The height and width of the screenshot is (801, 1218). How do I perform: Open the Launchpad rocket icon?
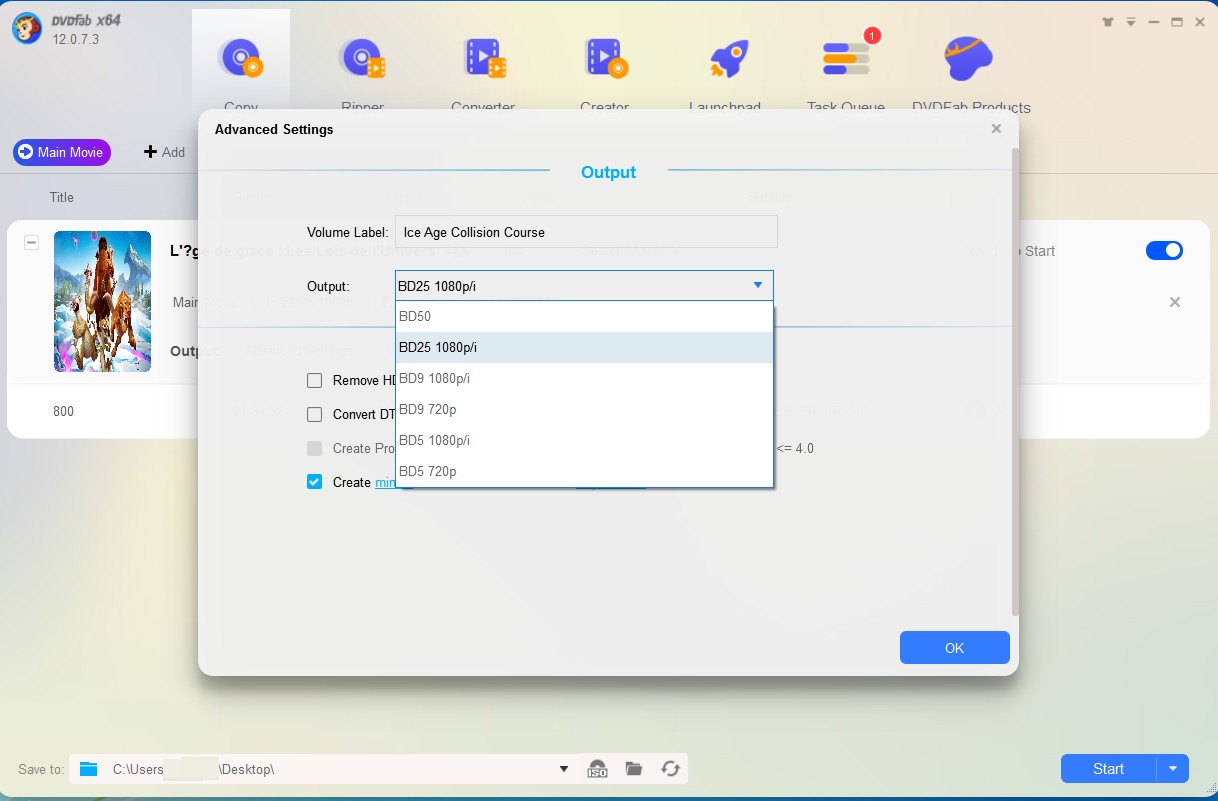(x=729, y=59)
